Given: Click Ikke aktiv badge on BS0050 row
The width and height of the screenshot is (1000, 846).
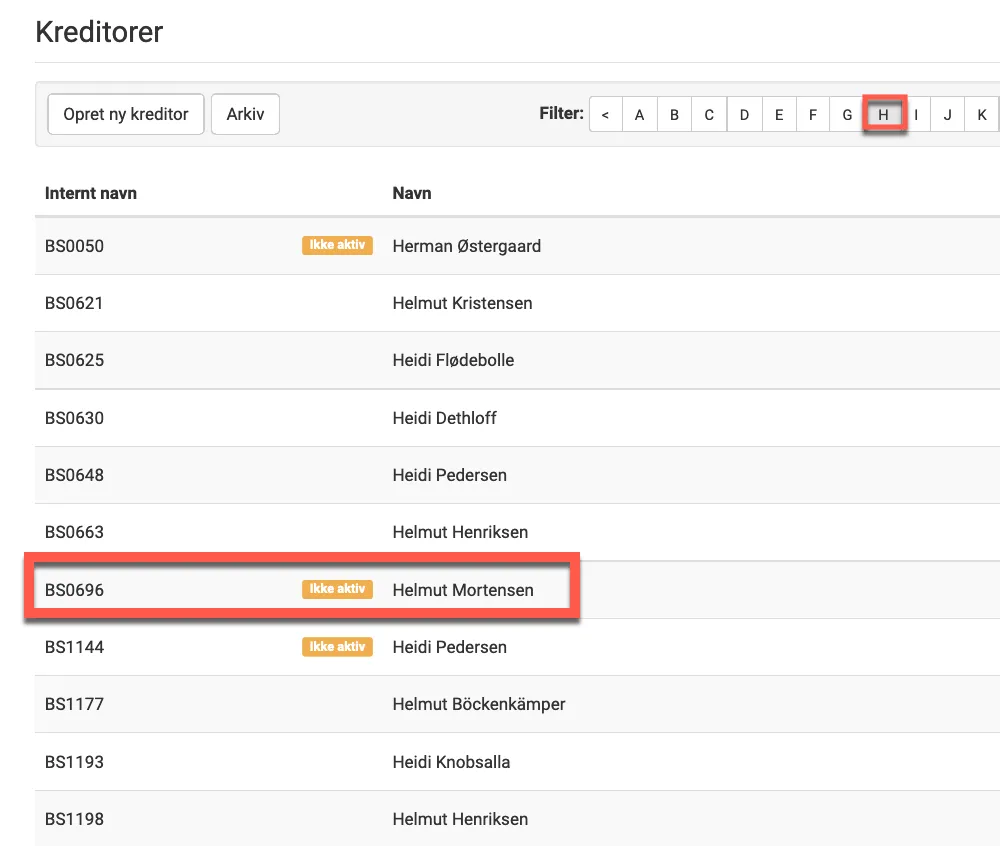Looking at the screenshot, I should click(337, 245).
